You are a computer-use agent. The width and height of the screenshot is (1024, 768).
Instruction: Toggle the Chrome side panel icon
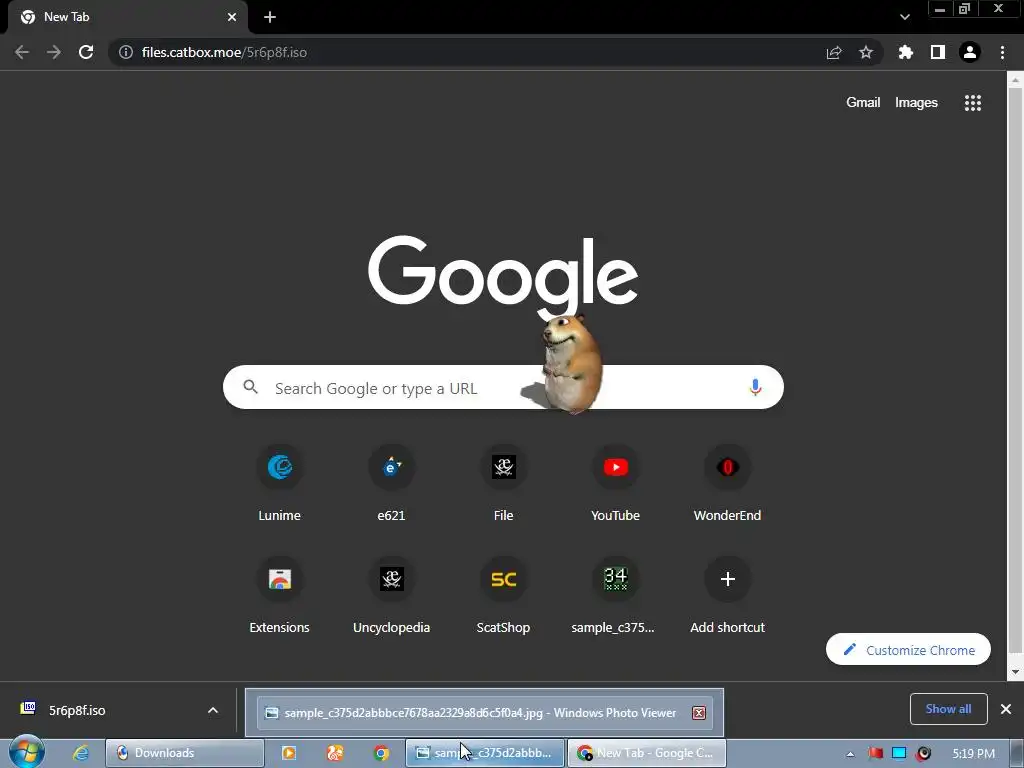pos(938,52)
